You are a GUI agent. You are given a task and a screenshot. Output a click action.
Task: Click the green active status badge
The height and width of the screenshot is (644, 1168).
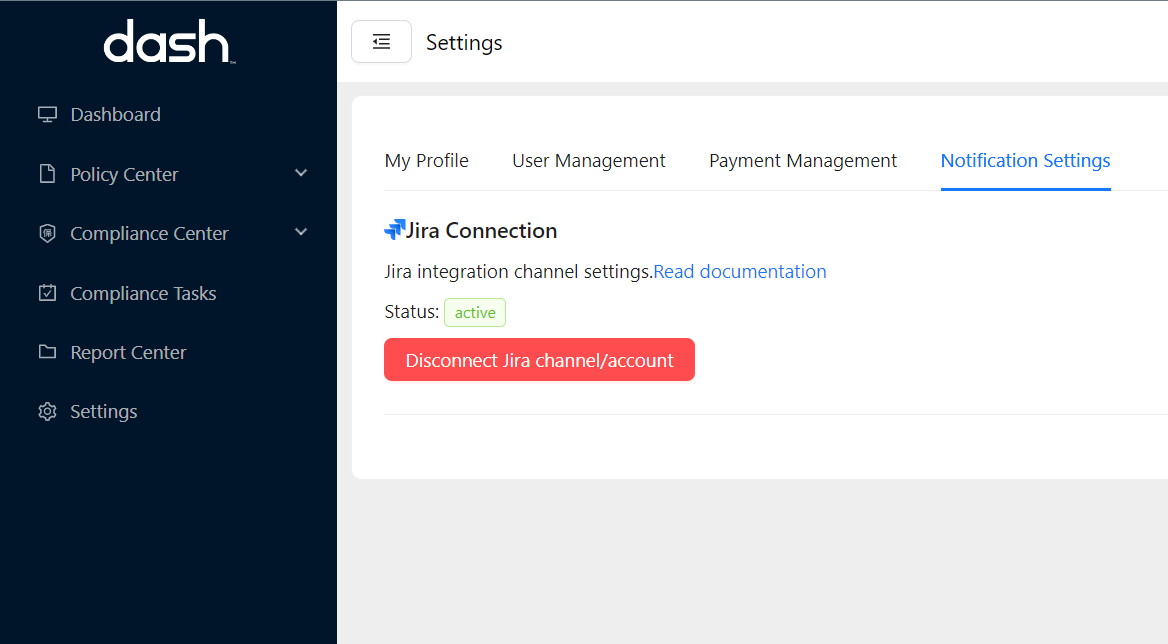click(x=475, y=312)
